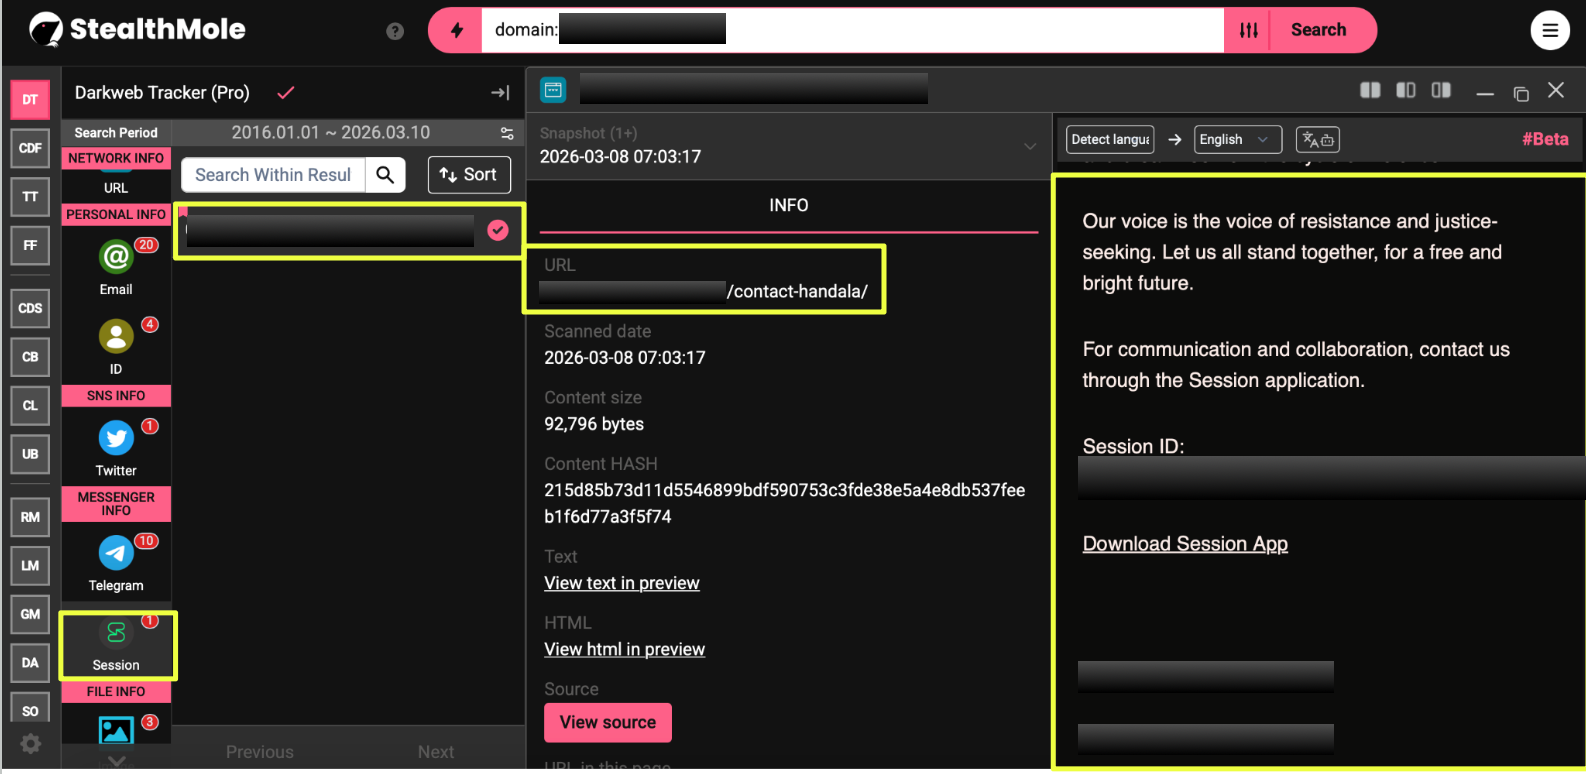Select the Session messenger category
Screen dimensions: 1586x774
click(x=116, y=634)
